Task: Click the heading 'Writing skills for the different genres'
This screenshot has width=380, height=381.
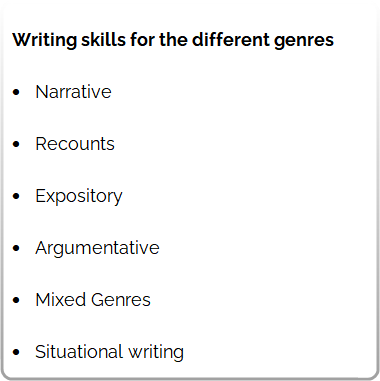Action: (173, 40)
